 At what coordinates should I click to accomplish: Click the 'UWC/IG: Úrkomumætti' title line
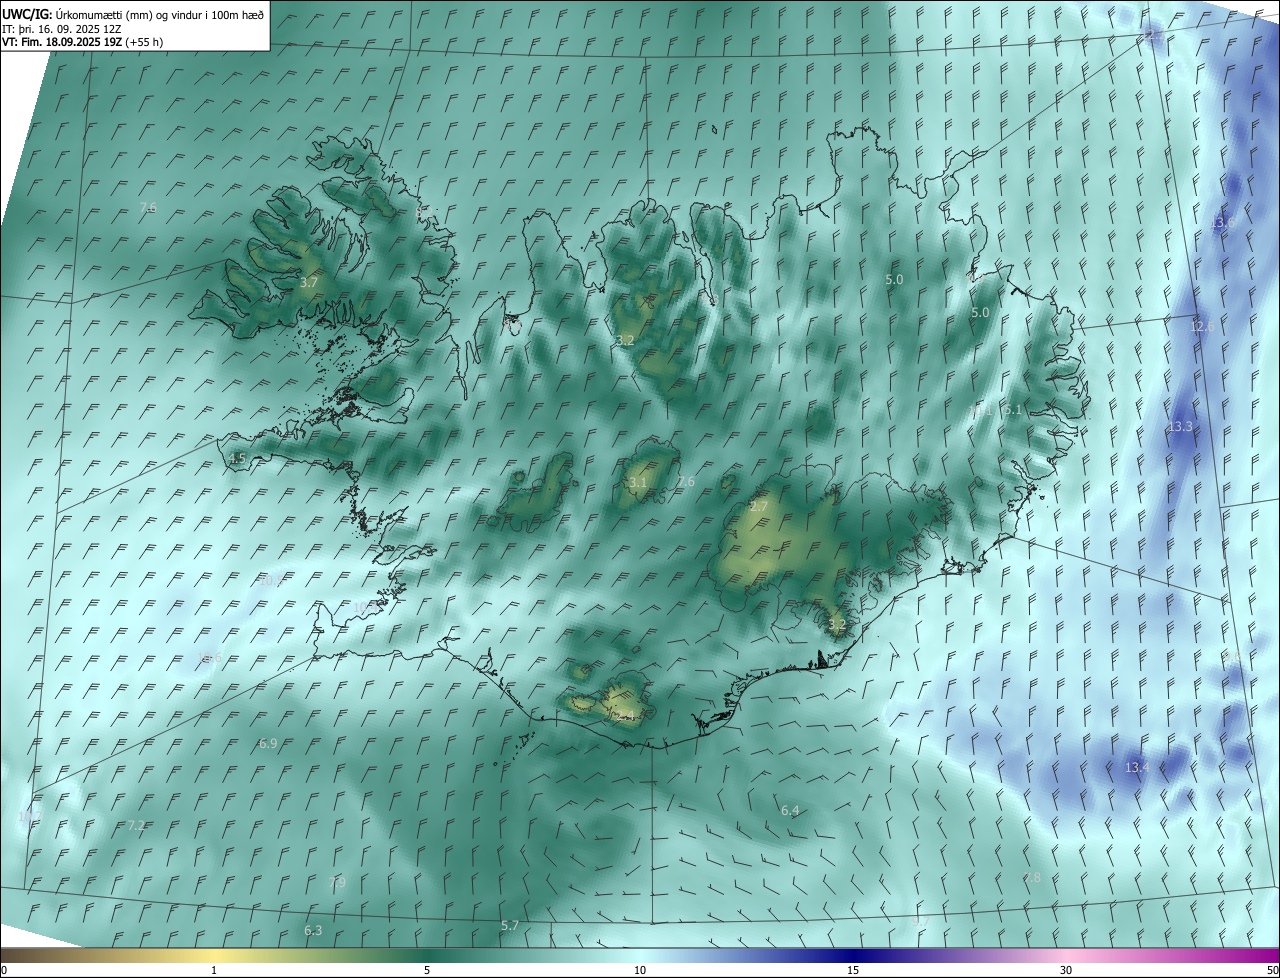[133, 14]
